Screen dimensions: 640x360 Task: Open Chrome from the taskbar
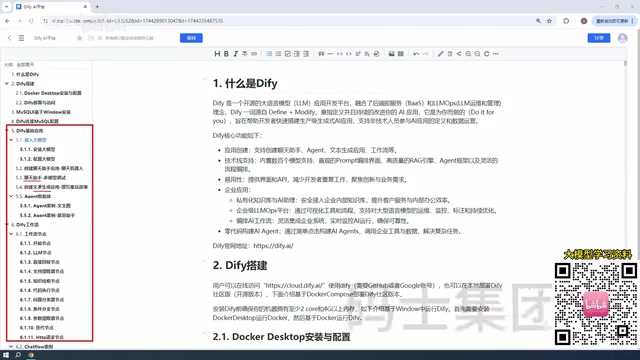[x=31, y=355]
